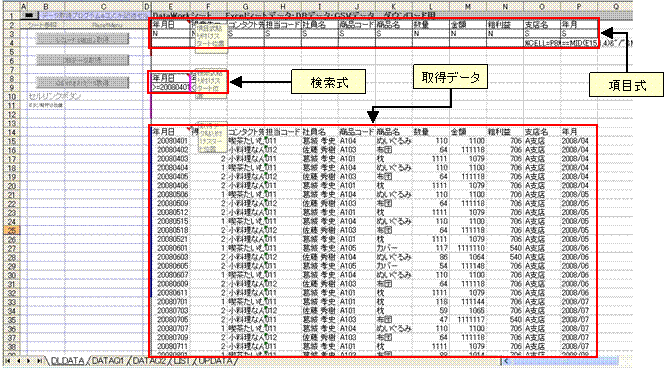The image size is (665, 368).
Task: Show the previous sheet tab via arrow
Action: 19,361
